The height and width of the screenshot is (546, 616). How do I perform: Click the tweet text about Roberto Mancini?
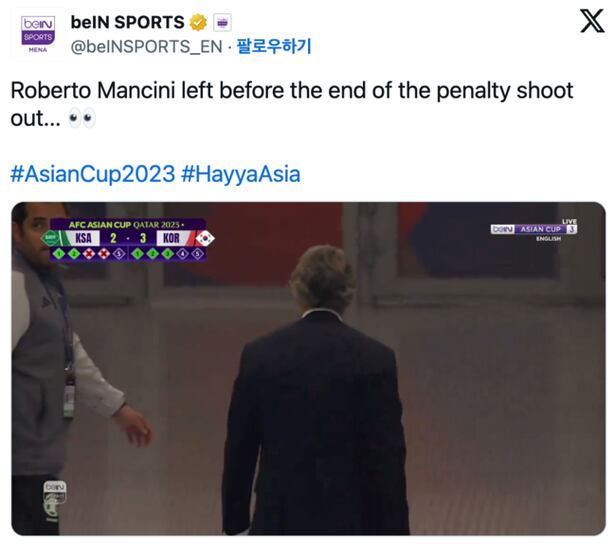[292, 104]
